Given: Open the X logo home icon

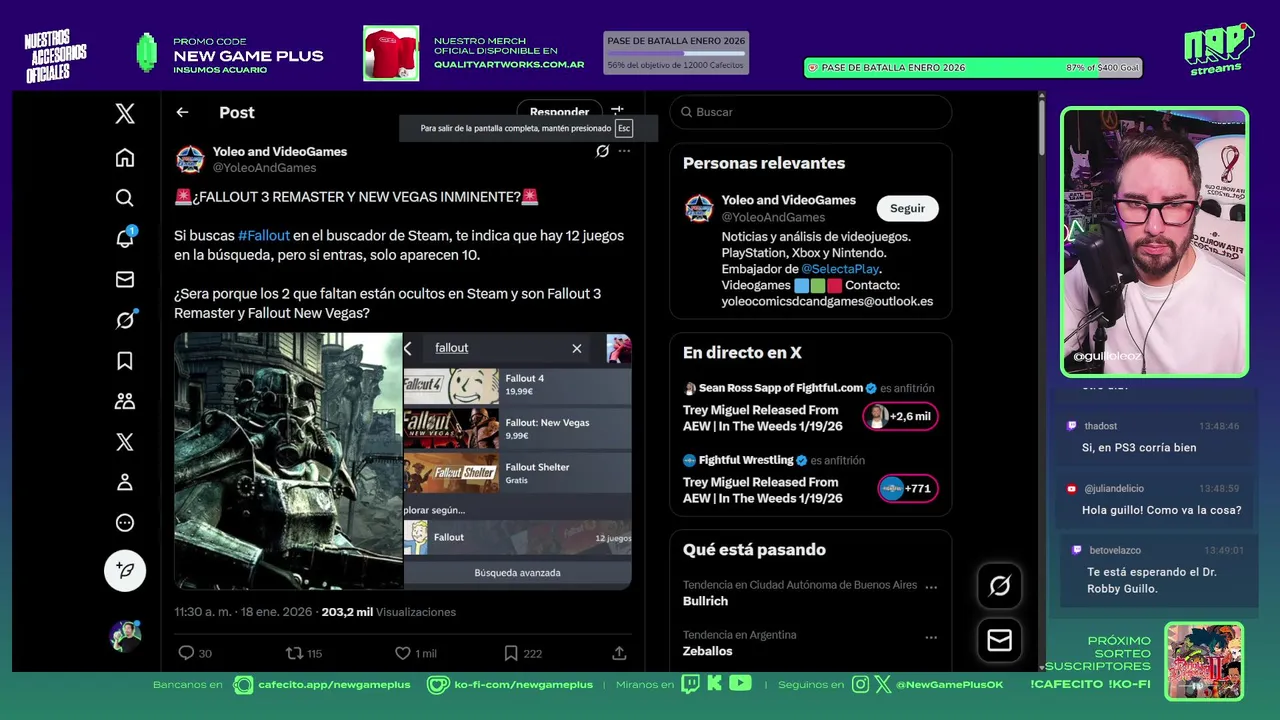Looking at the screenshot, I should coord(125,113).
